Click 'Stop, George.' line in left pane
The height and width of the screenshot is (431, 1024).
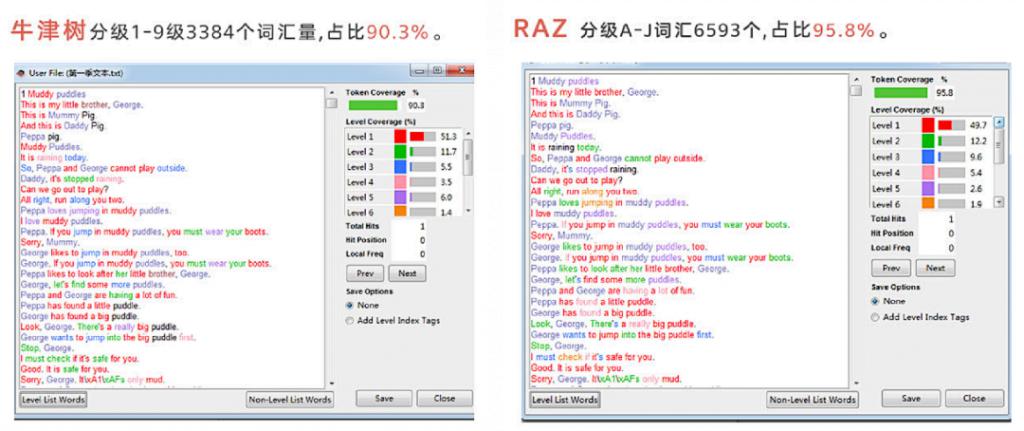click(46, 348)
